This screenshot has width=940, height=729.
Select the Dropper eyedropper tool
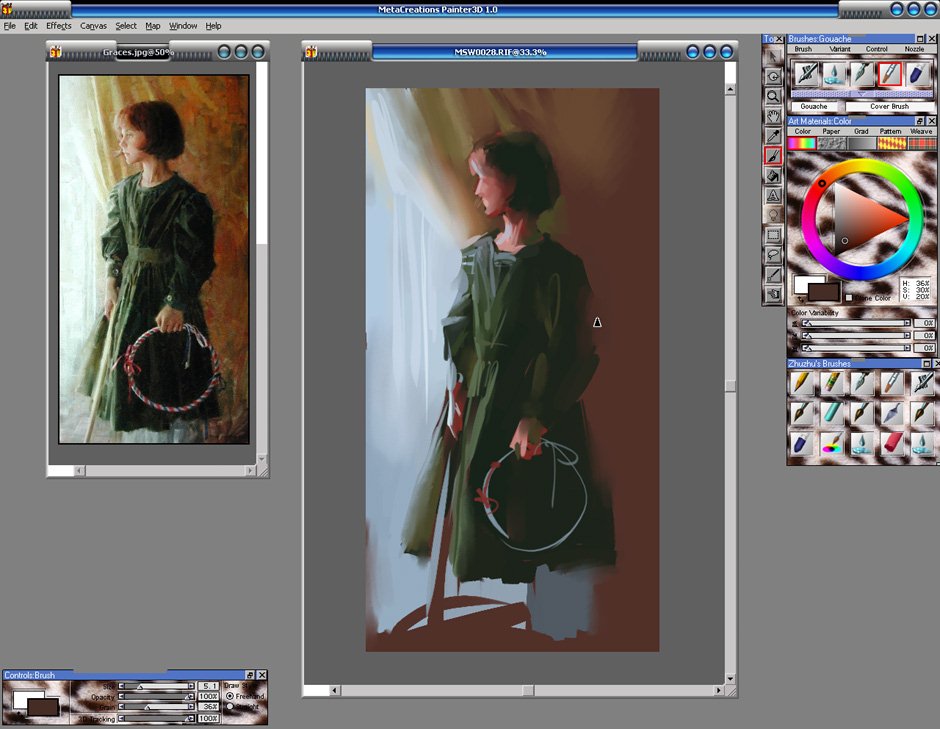tap(773, 135)
